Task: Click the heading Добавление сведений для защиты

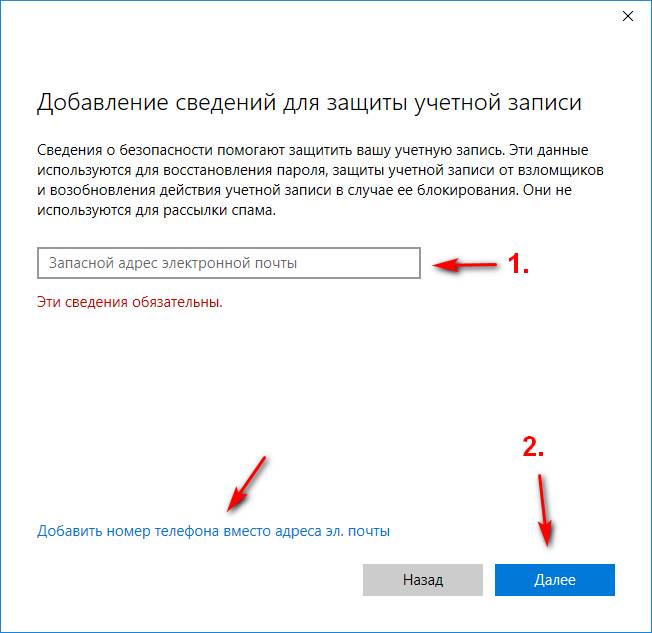Action: point(309,102)
